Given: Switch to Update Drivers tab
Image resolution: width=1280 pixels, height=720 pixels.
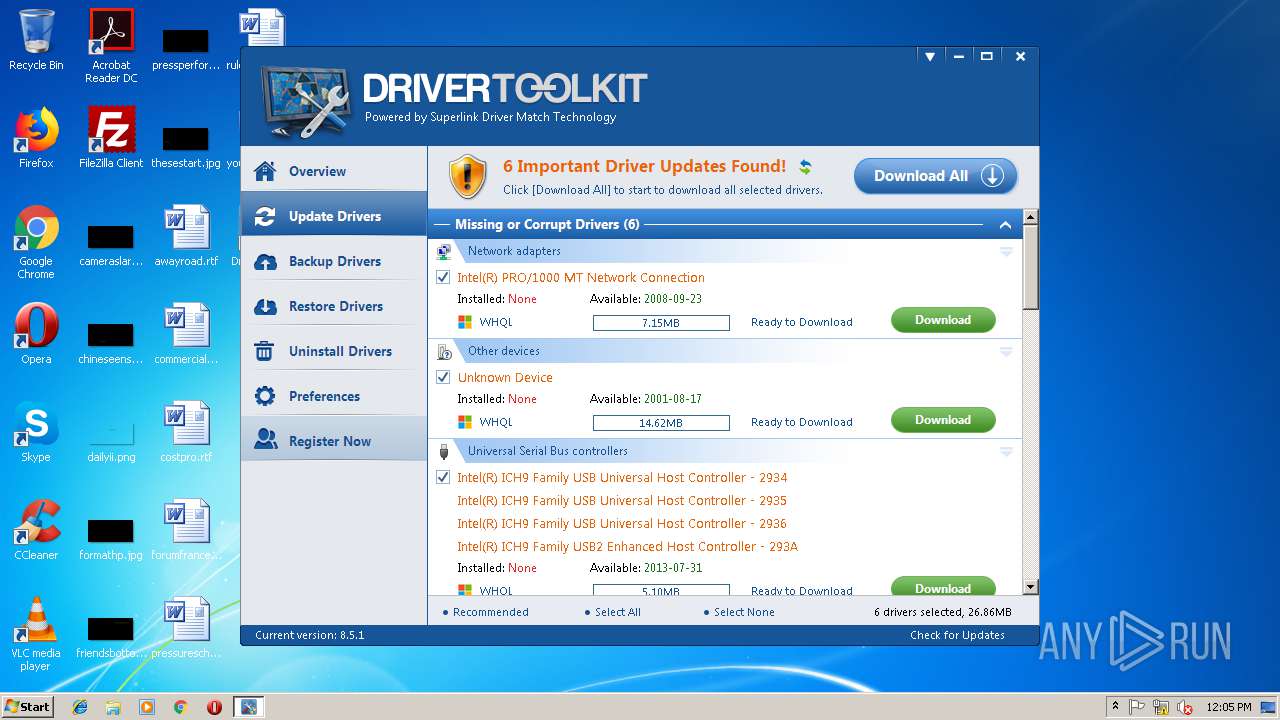Looking at the screenshot, I should [334, 216].
